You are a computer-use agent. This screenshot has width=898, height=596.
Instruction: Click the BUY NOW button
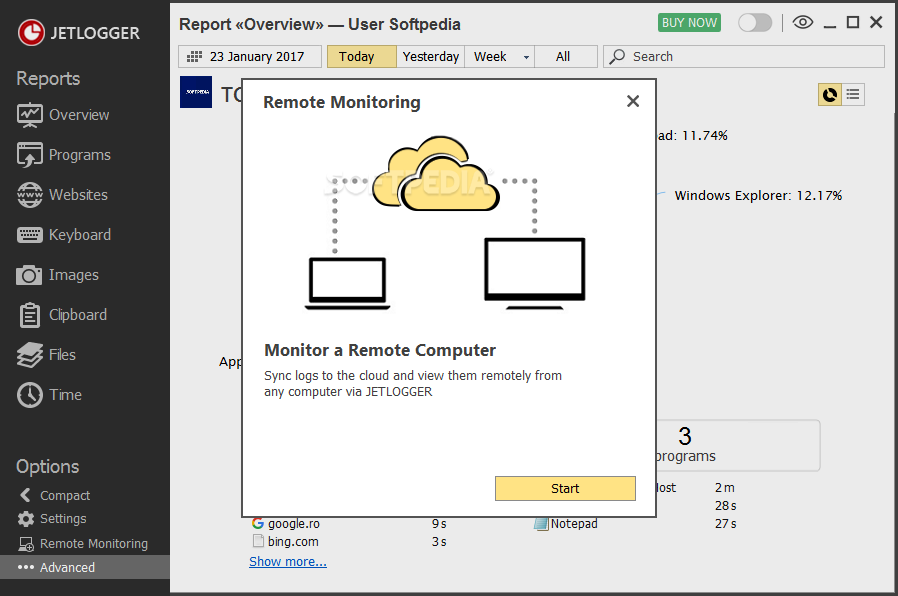point(689,23)
